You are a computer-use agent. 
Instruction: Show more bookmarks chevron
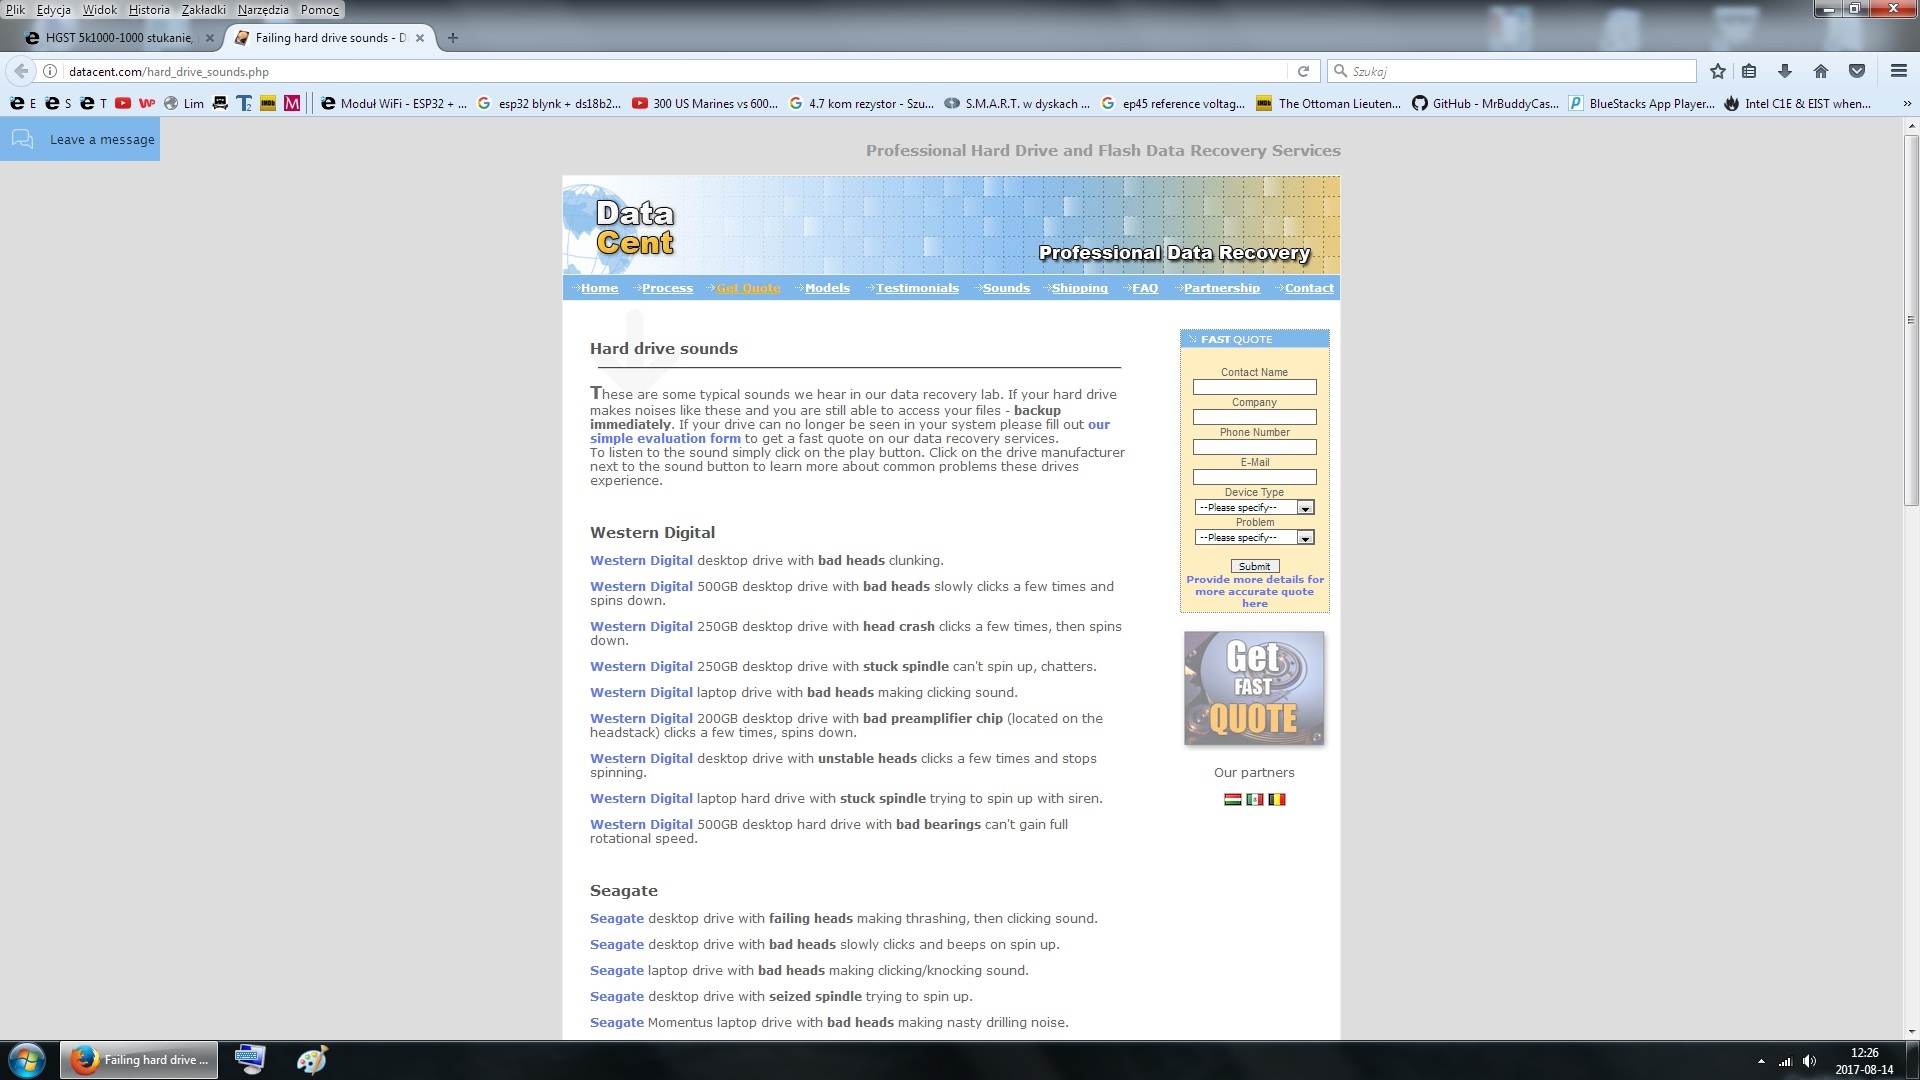[x=1906, y=103]
